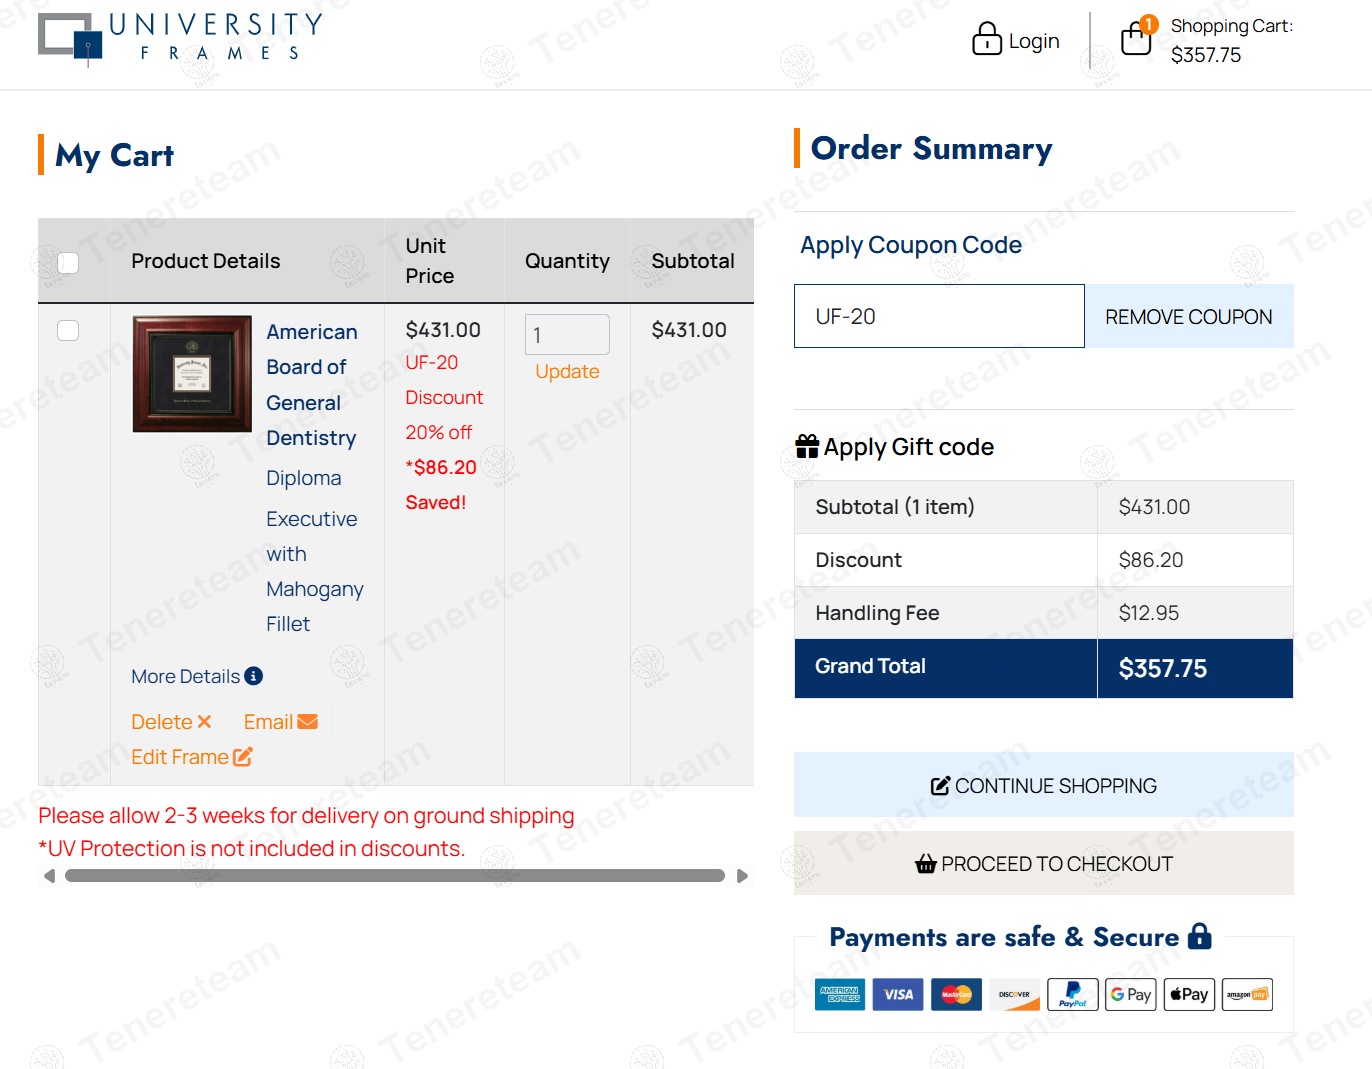Open the shopping cart bag icon

(x=1136, y=39)
